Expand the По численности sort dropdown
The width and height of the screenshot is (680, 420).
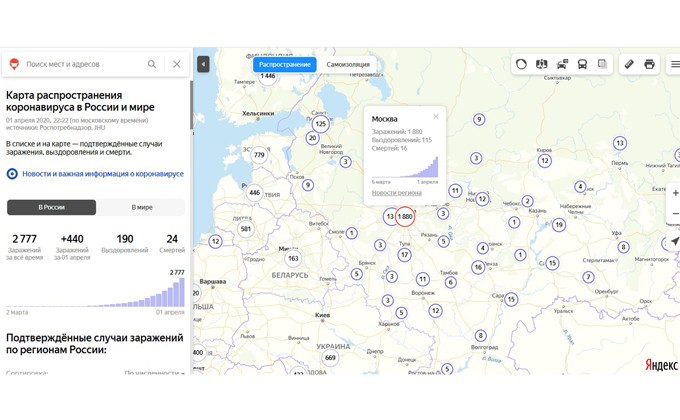tap(153, 373)
